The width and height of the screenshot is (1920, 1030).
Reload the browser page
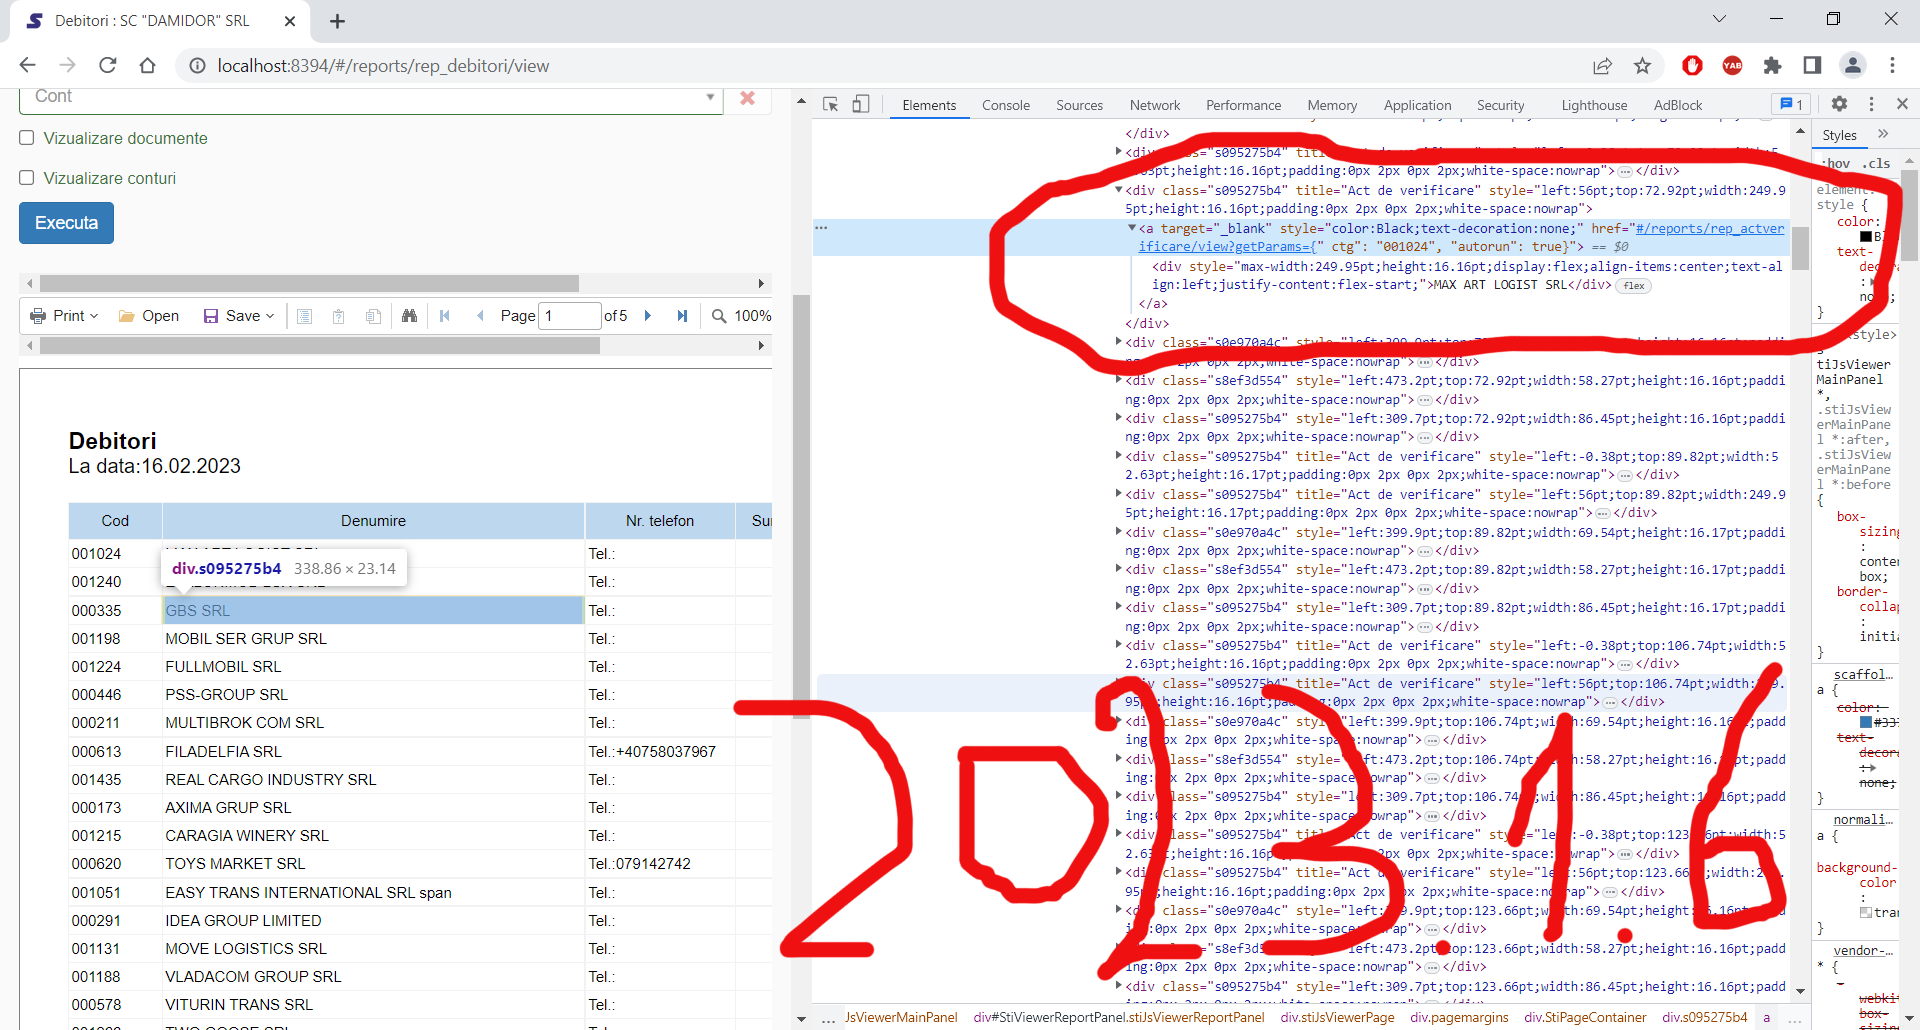point(108,66)
